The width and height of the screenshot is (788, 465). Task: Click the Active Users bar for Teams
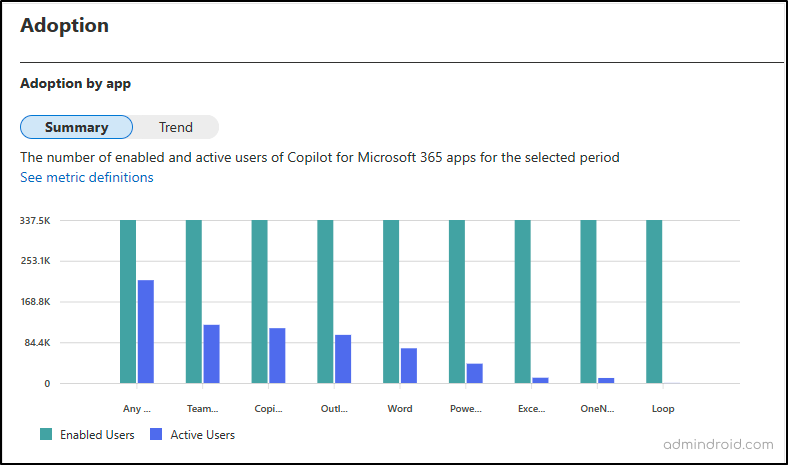(211, 354)
